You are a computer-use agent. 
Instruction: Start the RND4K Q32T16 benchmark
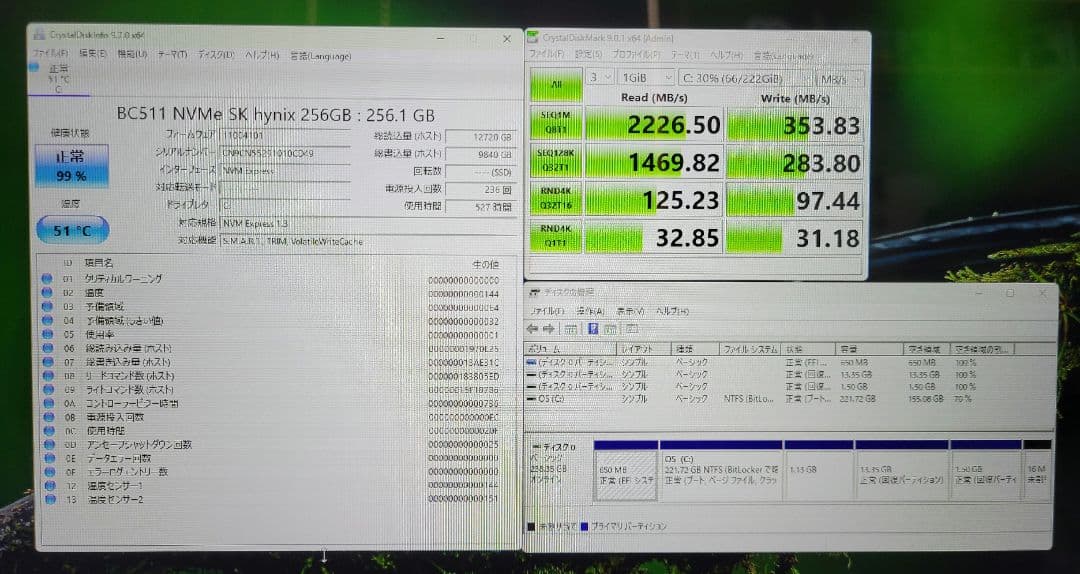click(x=556, y=200)
